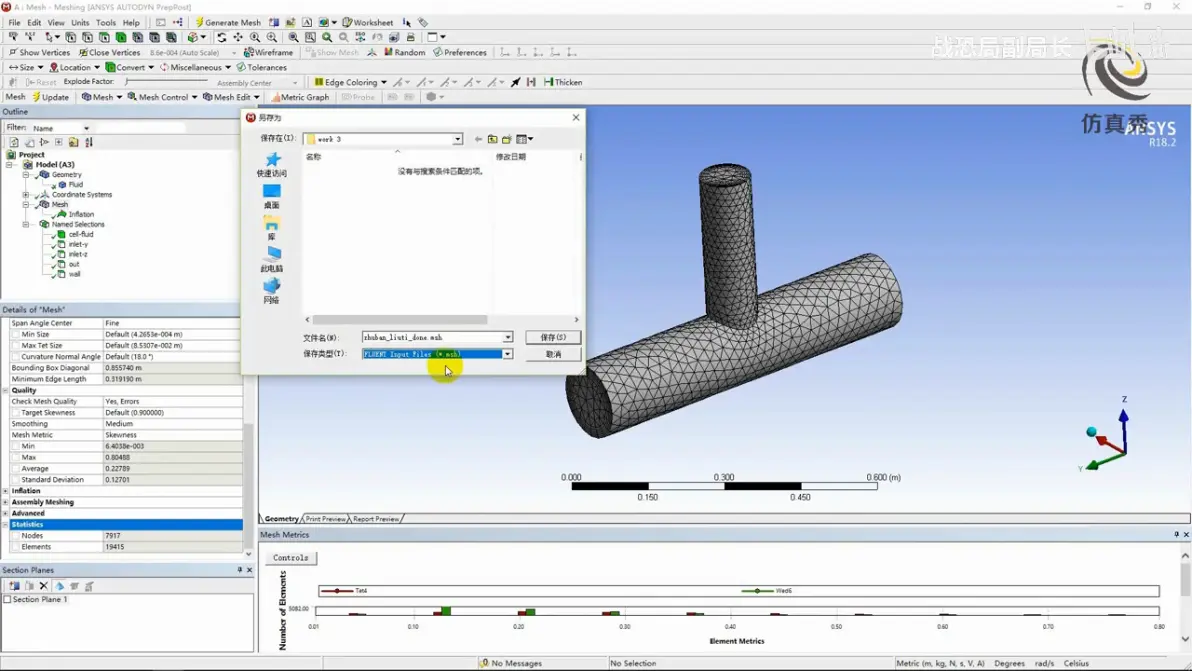Open the Edit menu
The height and width of the screenshot is (671, 1192).
(x=34, y=23)
